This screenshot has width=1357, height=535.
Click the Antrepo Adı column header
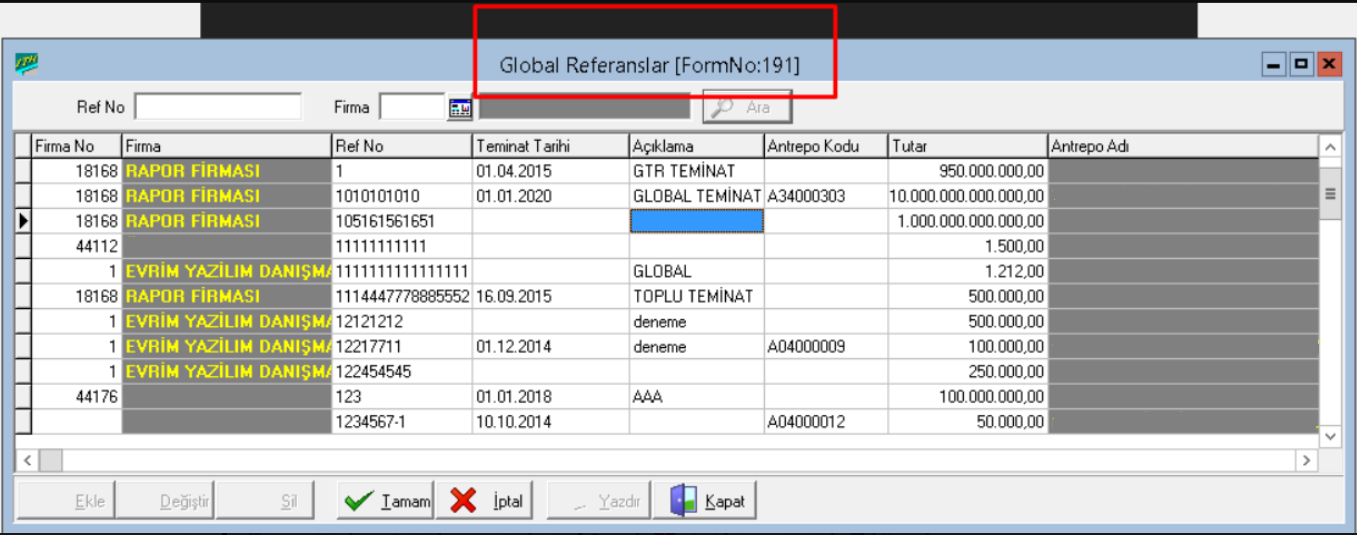pyautogui.click(x=1183, y=146)
